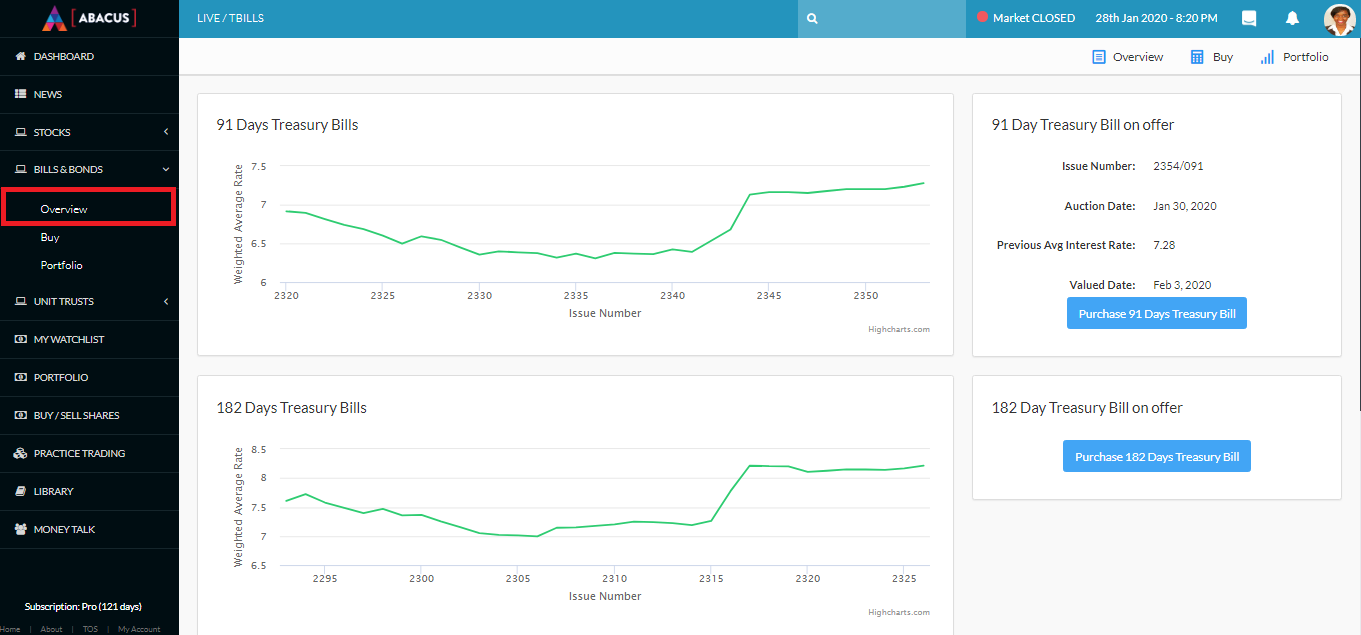
Task: Click the Money Talk people icon
Action: 20,529
